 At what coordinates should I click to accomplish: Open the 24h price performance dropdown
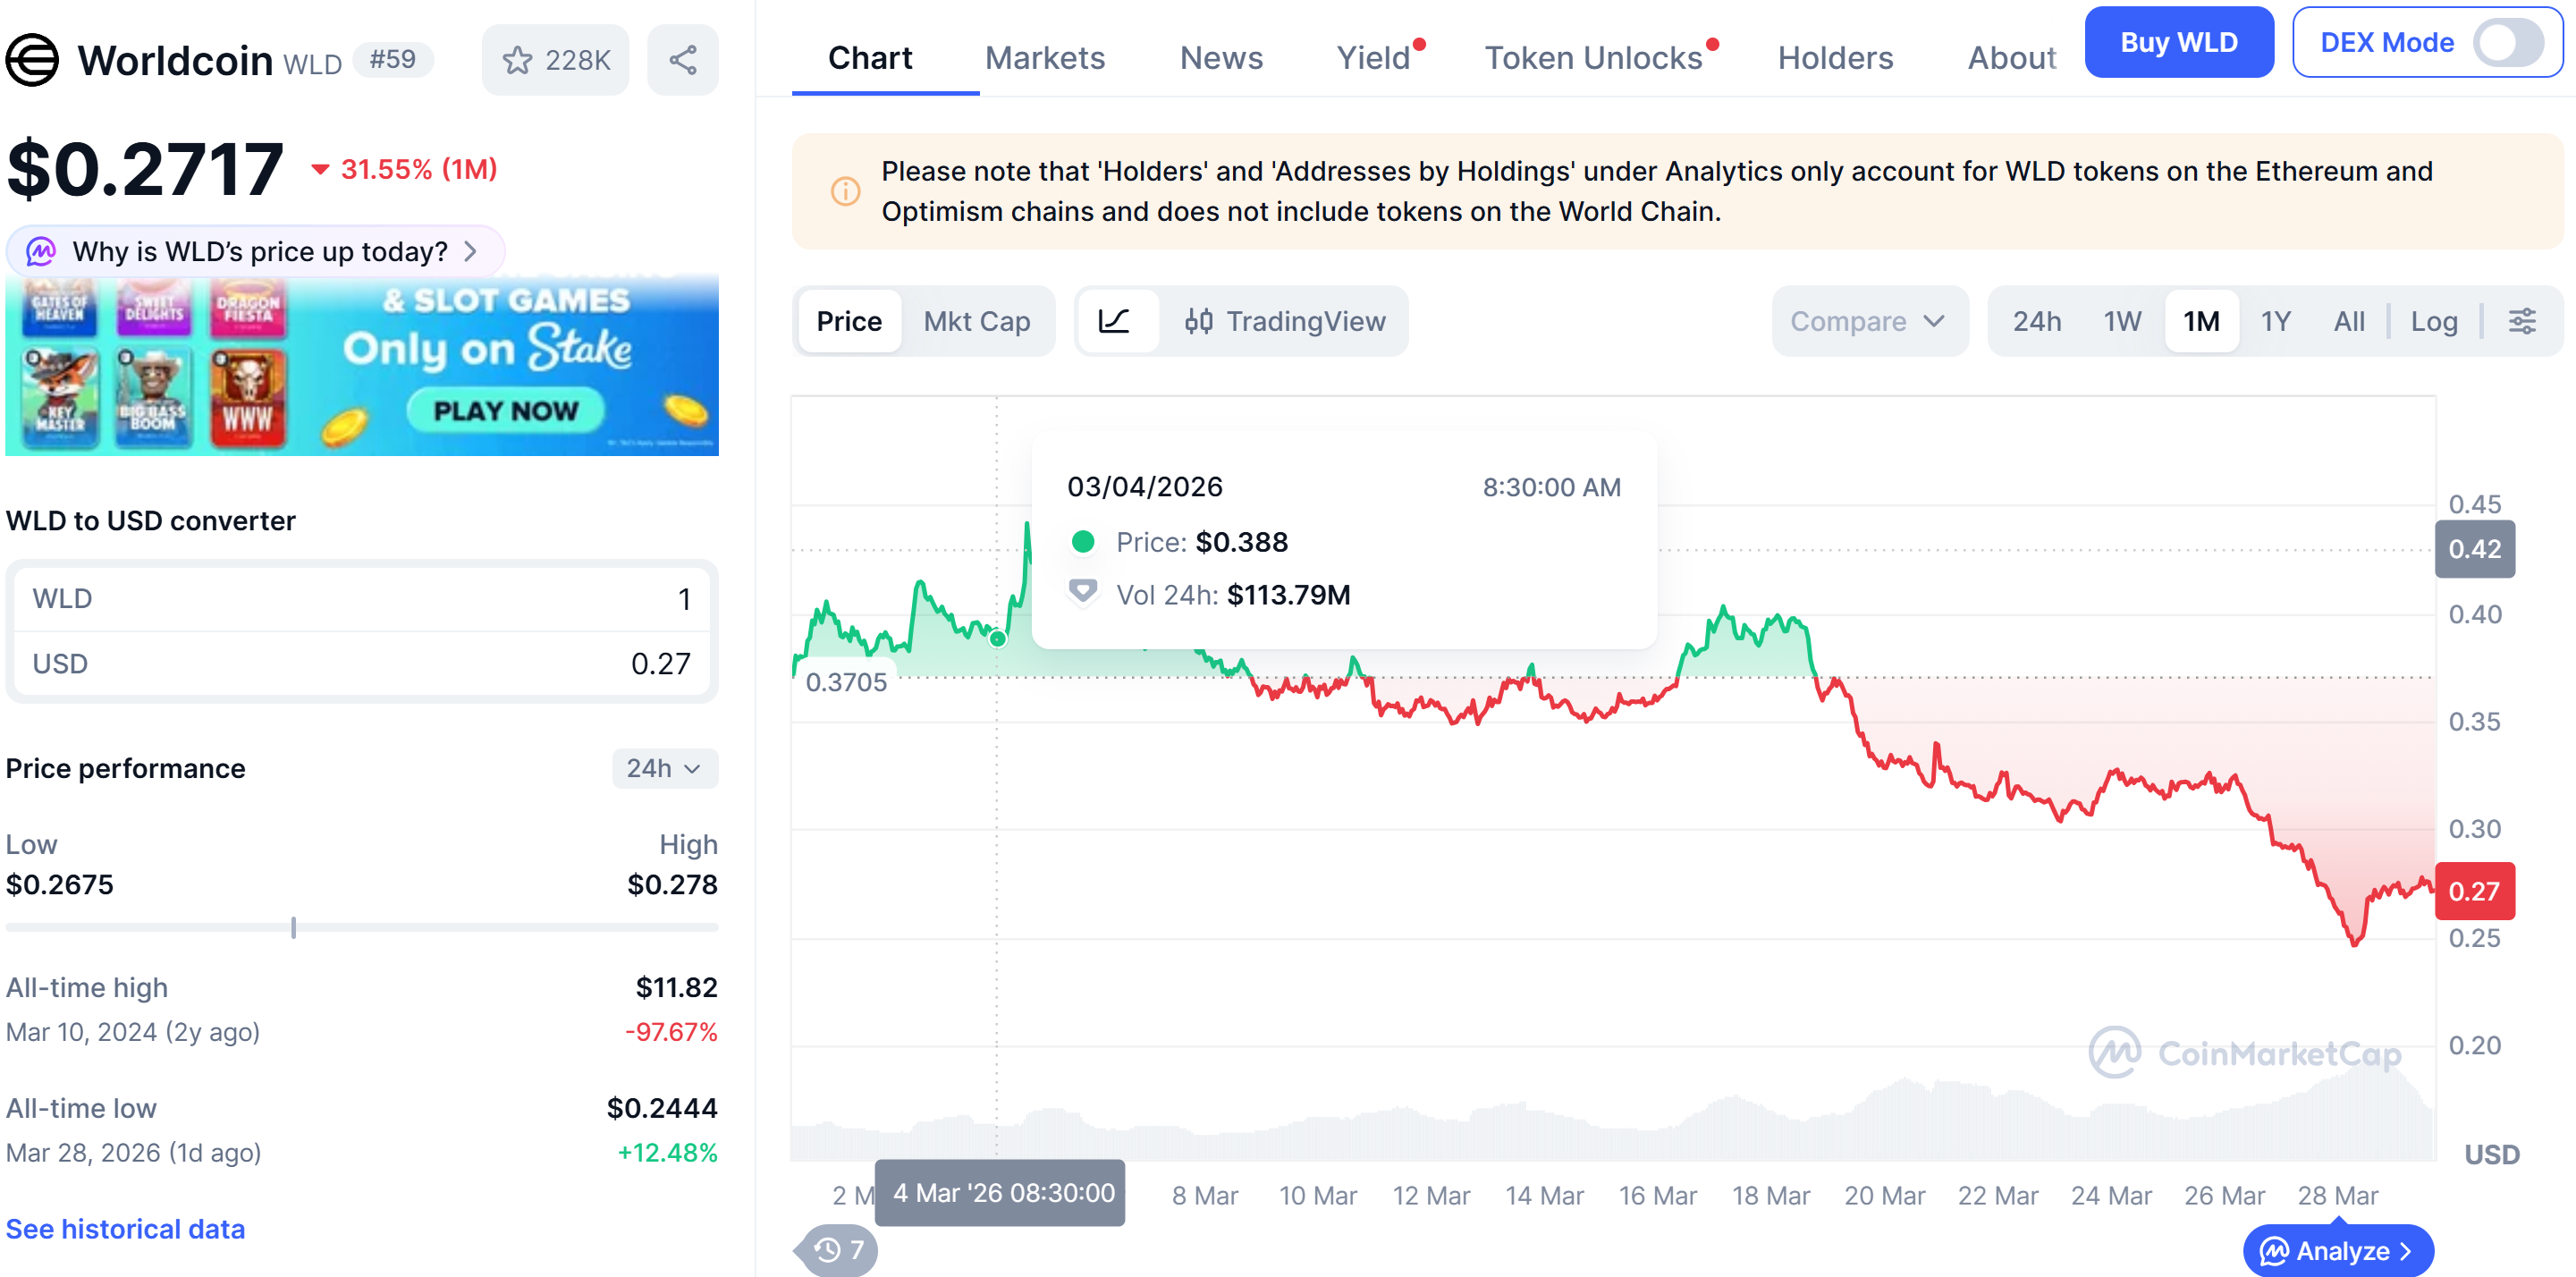(x=664, y=768)
